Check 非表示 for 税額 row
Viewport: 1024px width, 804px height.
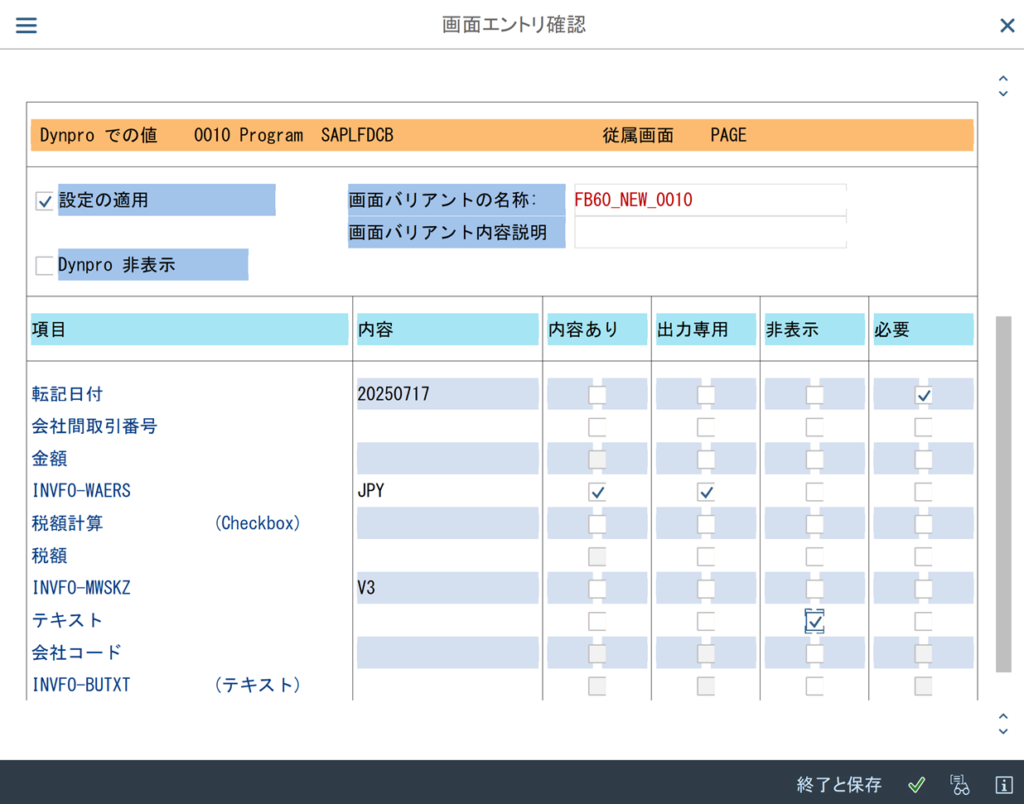point(814,556)
